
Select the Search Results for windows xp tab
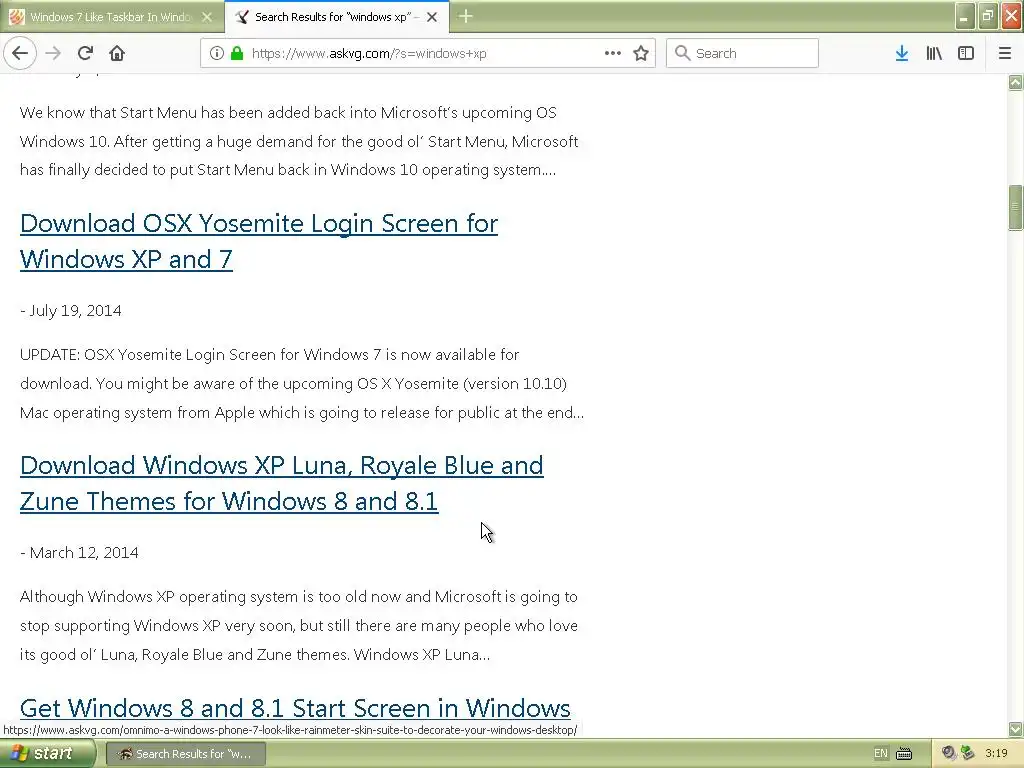(x=337, y=17)
